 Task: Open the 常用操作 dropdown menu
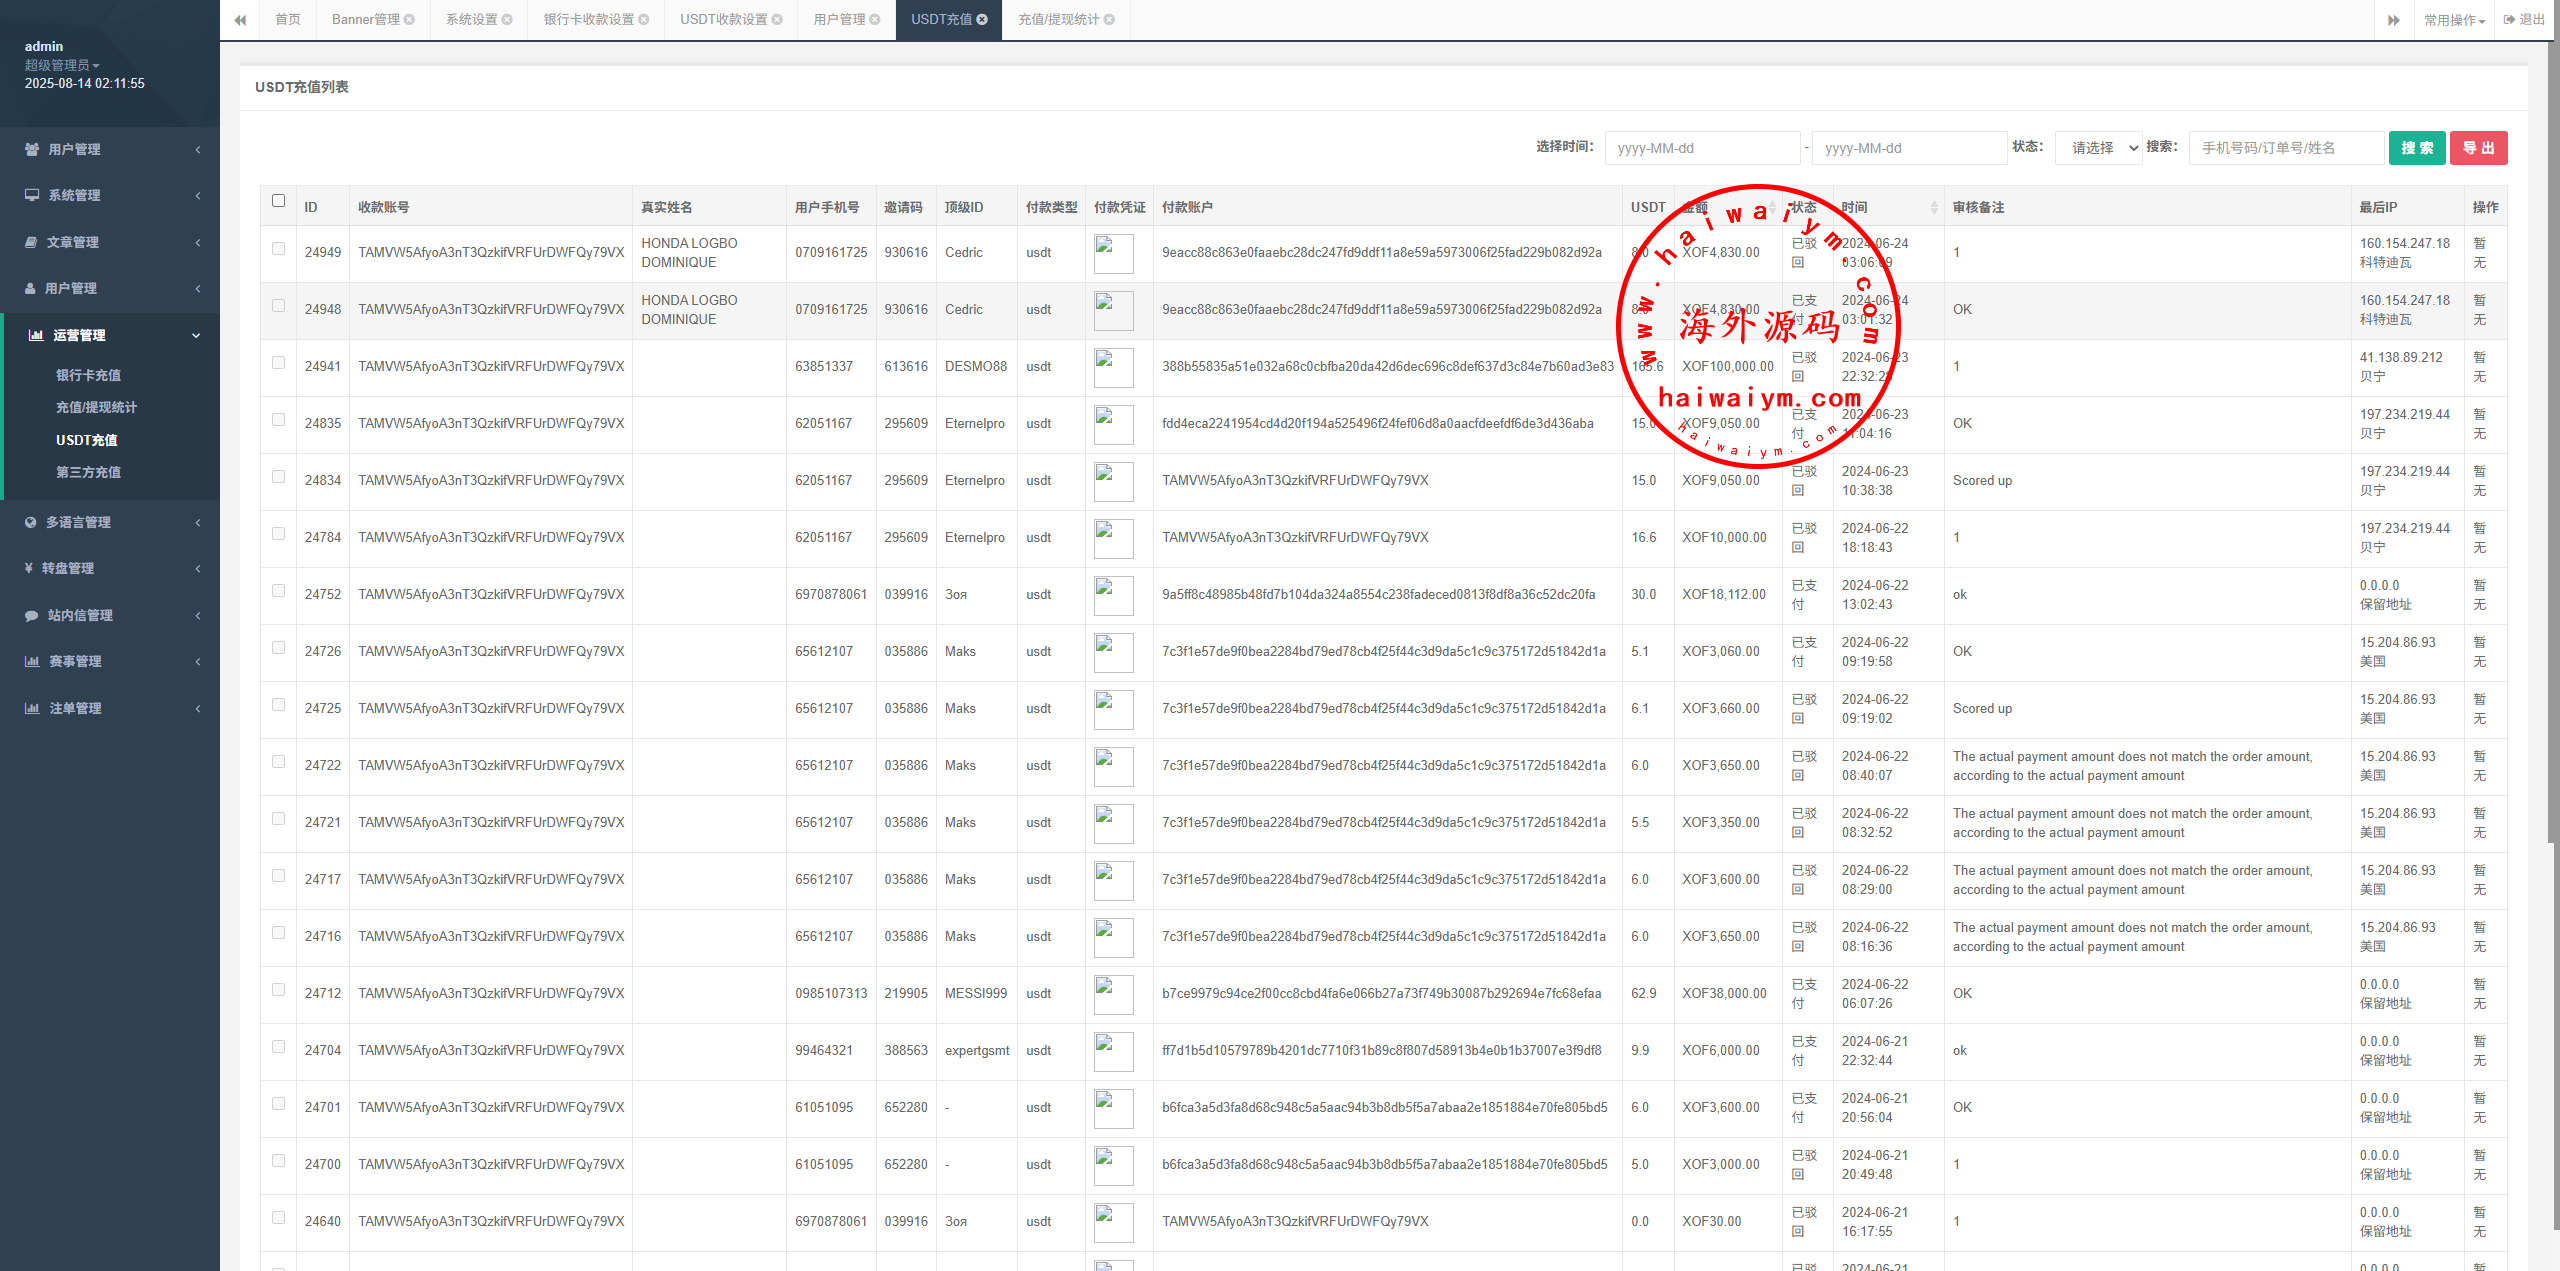(x=2454, y=20)
